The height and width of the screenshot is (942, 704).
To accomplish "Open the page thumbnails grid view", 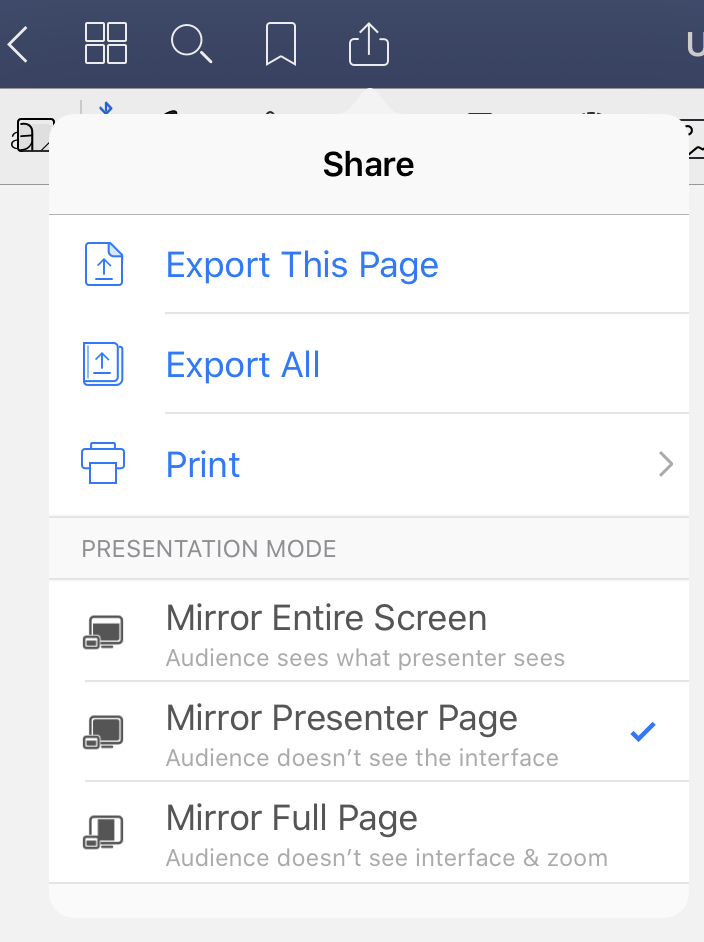I will 105,44.
